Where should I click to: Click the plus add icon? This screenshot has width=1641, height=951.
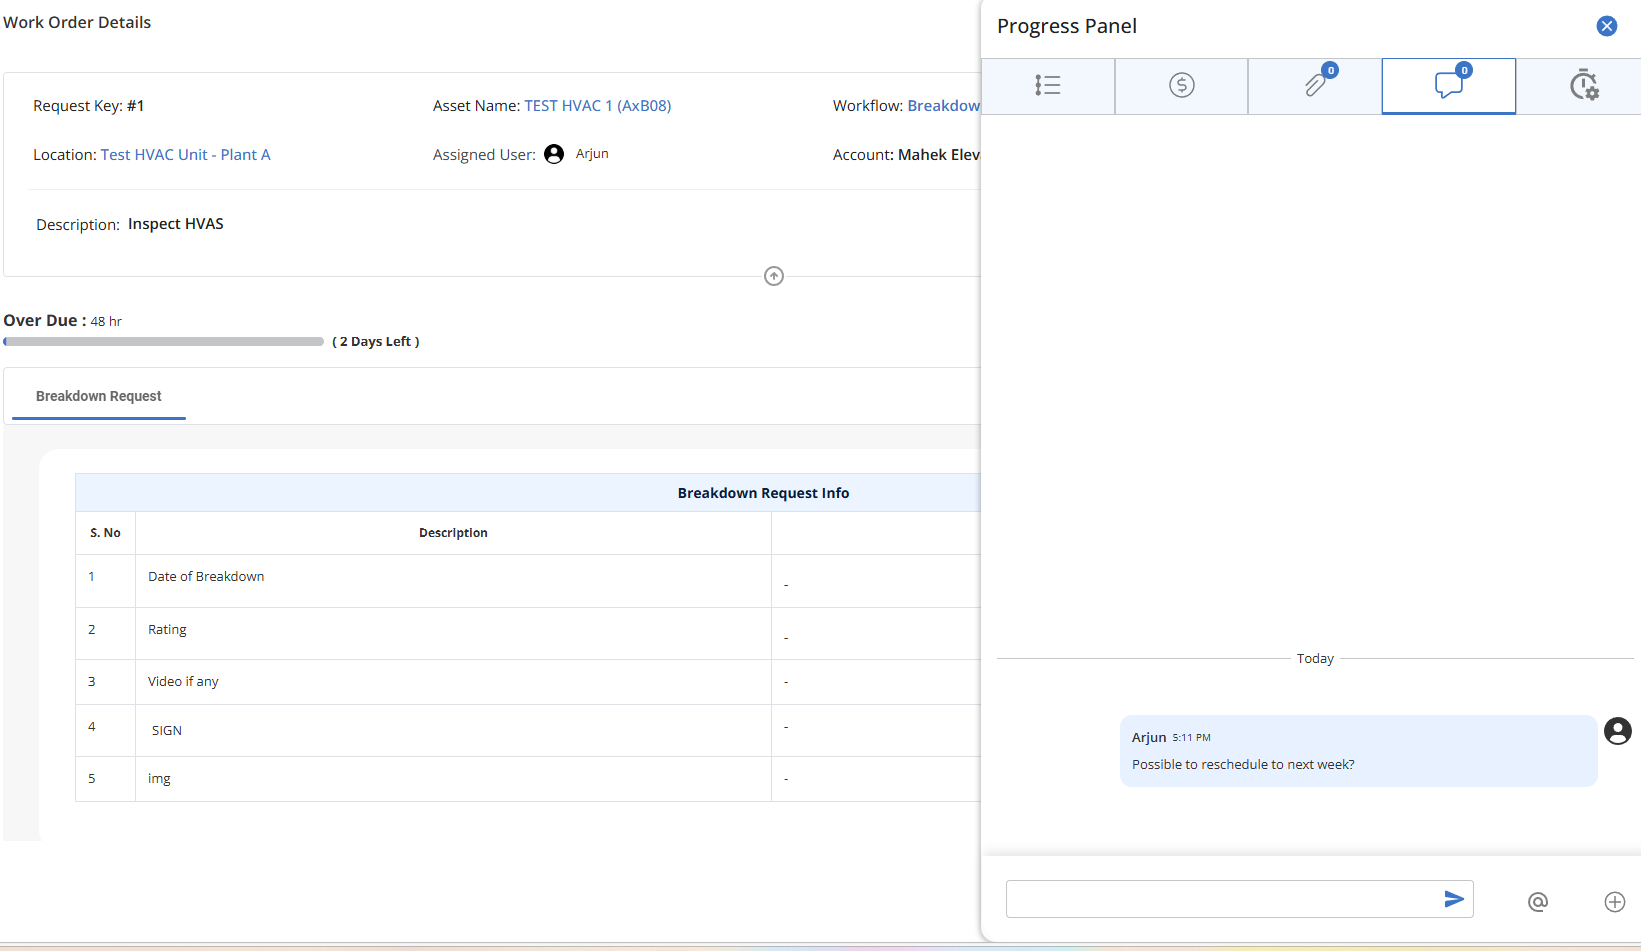[1614, 902]
